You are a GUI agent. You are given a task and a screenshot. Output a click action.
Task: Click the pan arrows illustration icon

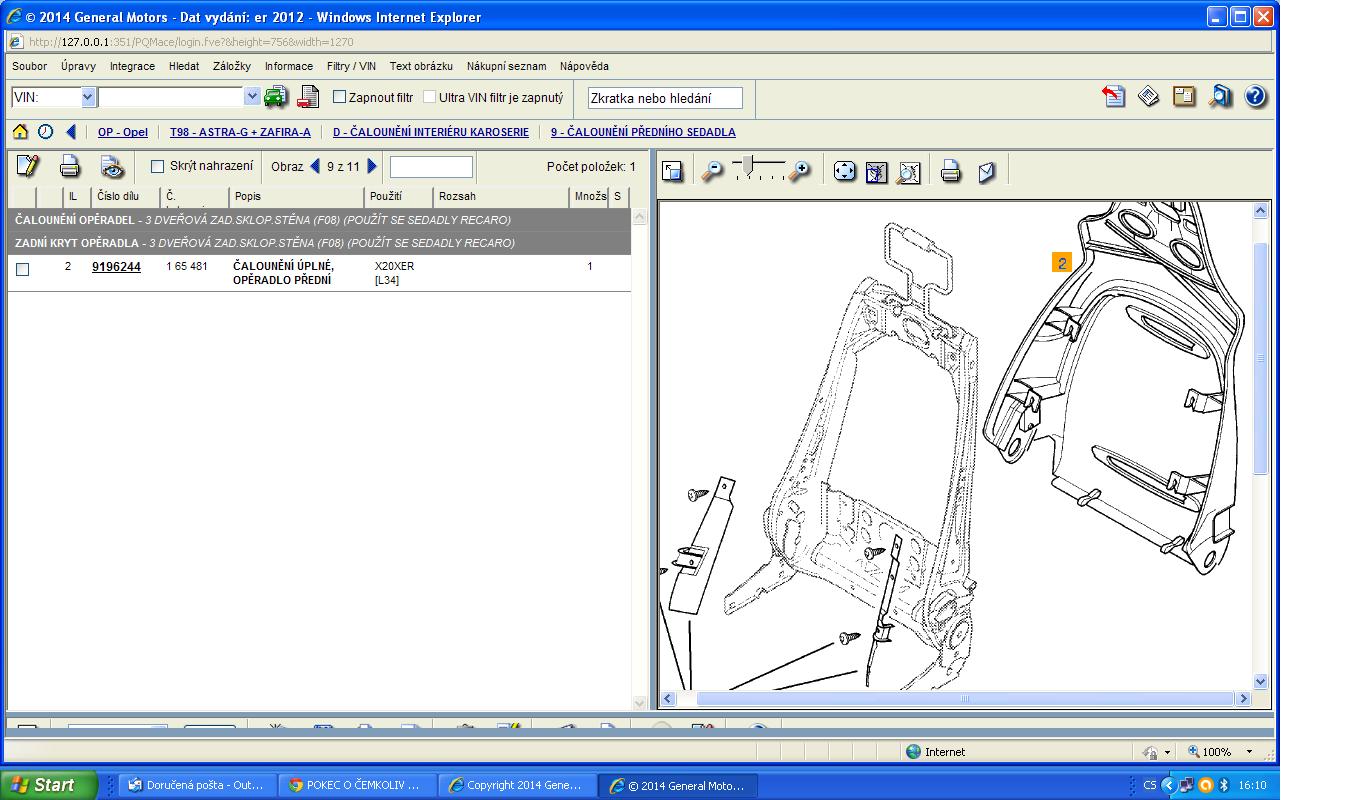click(845, 171)
